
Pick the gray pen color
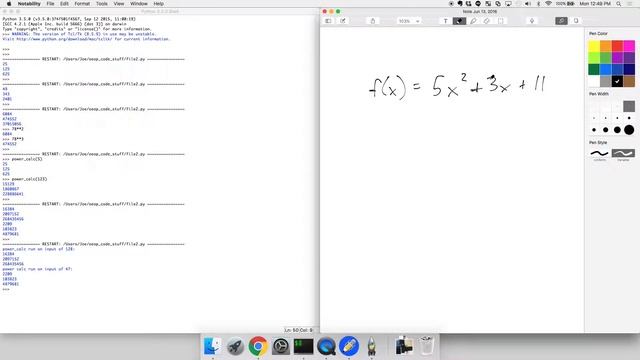[606, 81]
